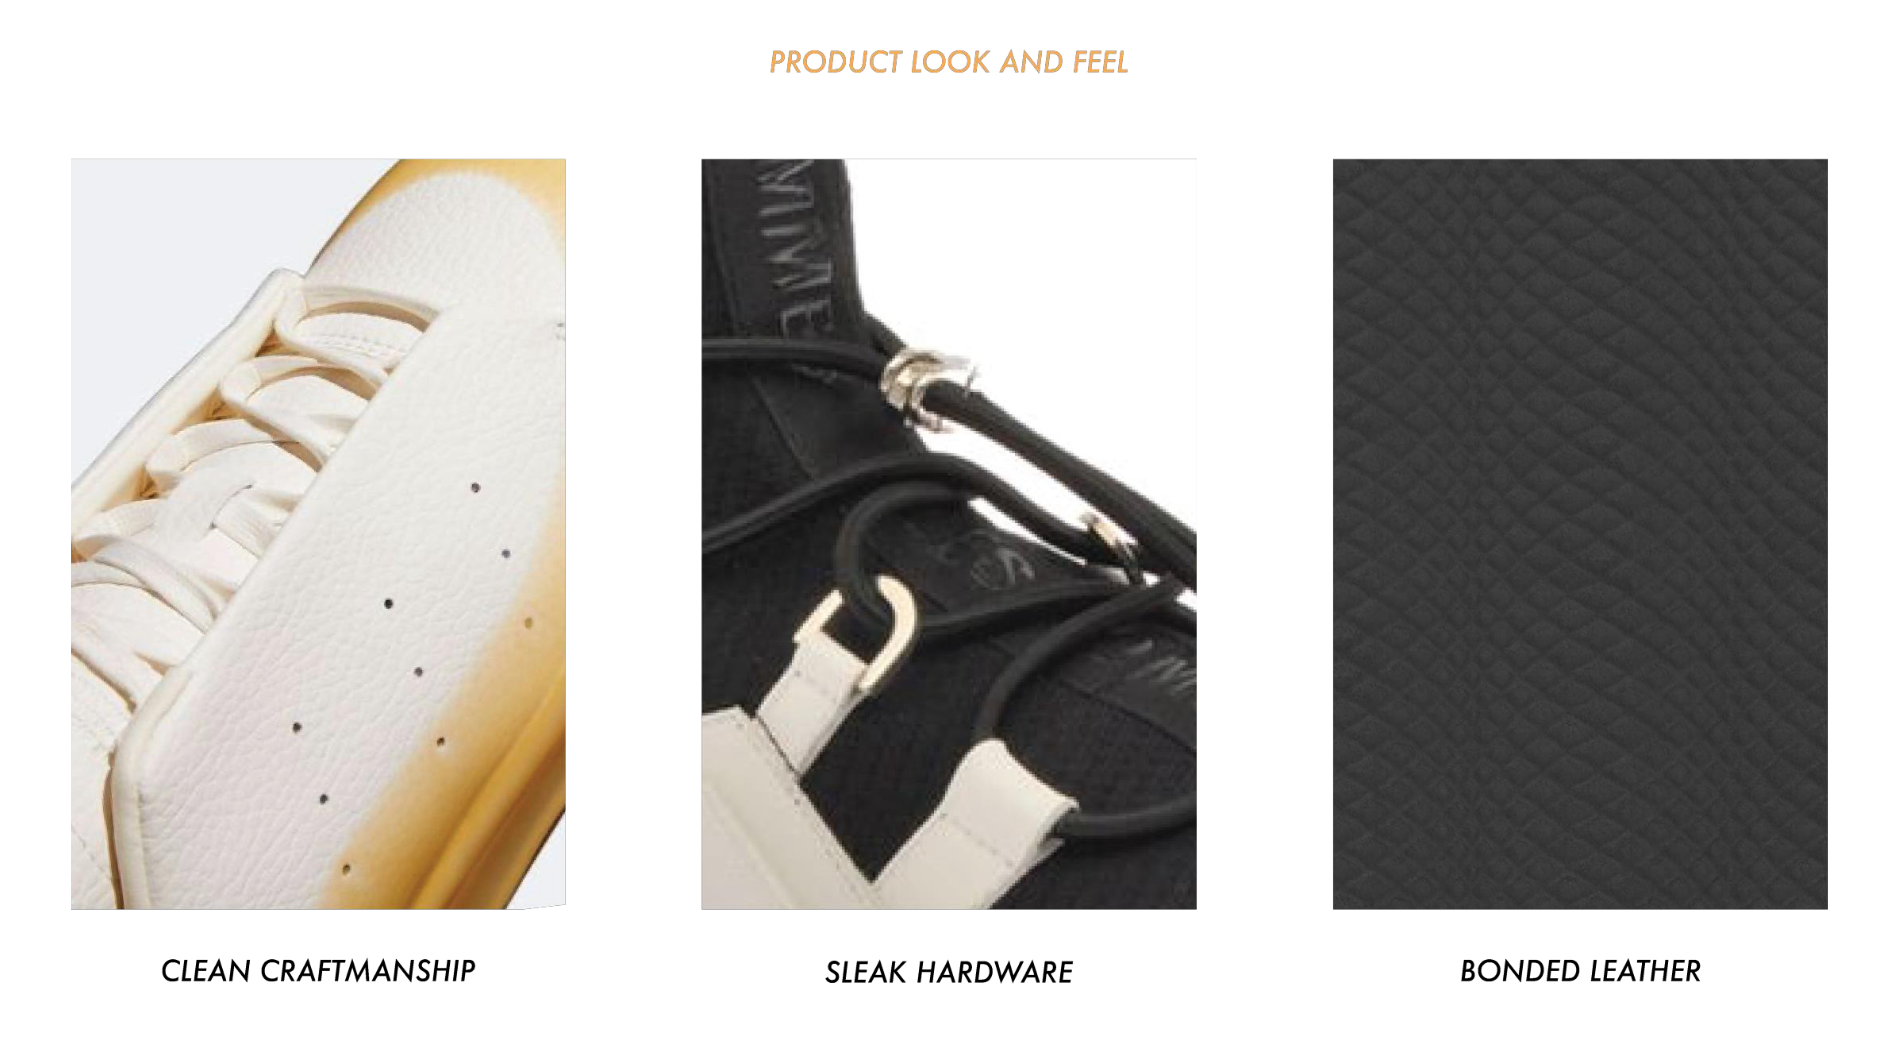1896x1064 pixels.
Task: Select the white leather sneaker image
Action: pos(318,534)
